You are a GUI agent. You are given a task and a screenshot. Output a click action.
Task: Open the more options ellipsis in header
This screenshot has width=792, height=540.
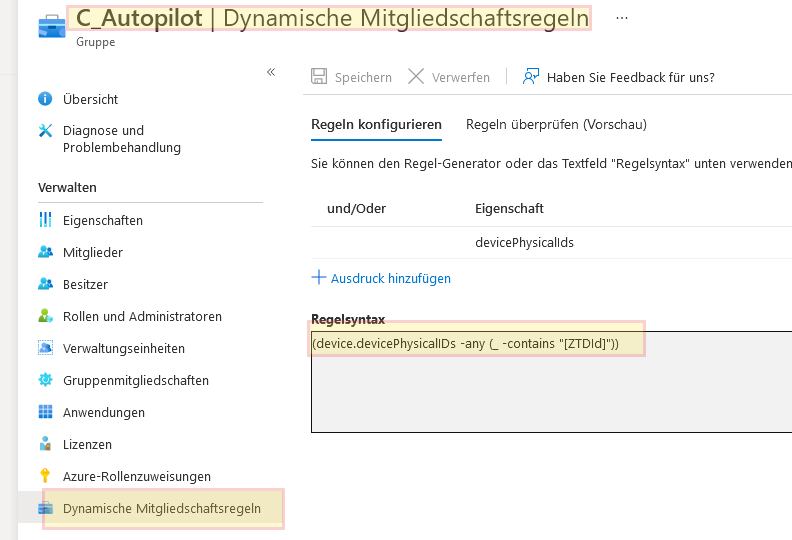coord(622,18)
